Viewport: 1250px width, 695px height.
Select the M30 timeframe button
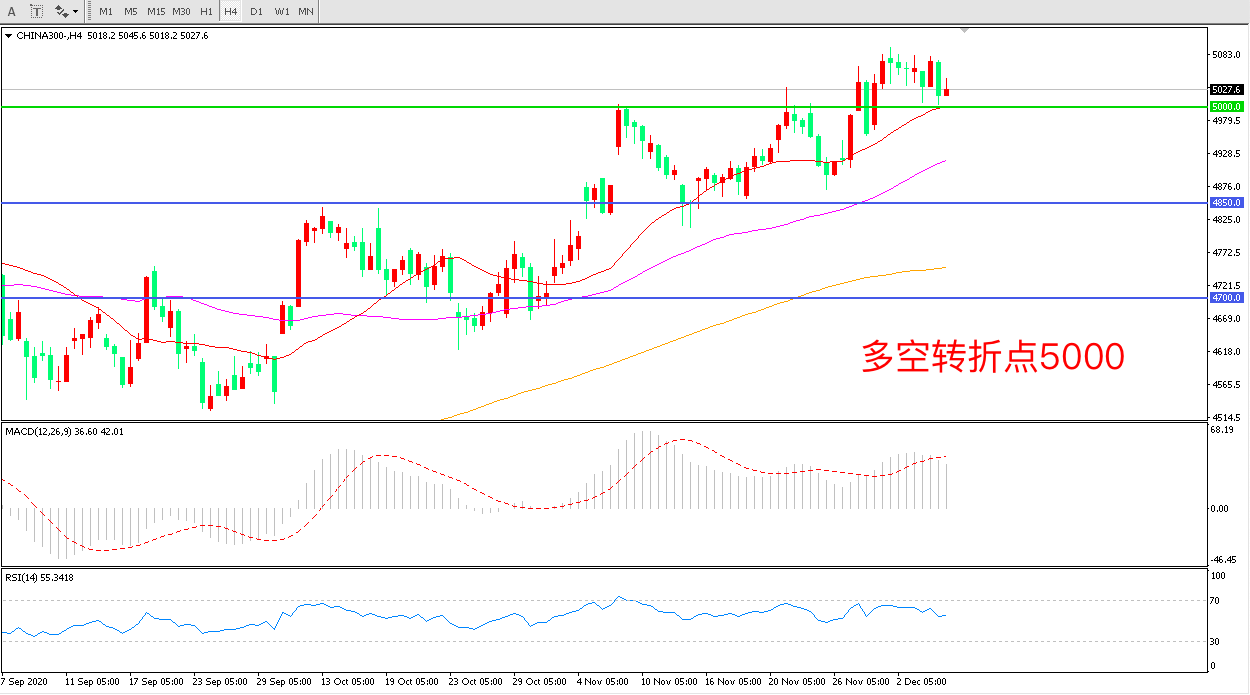click(181, 11)
